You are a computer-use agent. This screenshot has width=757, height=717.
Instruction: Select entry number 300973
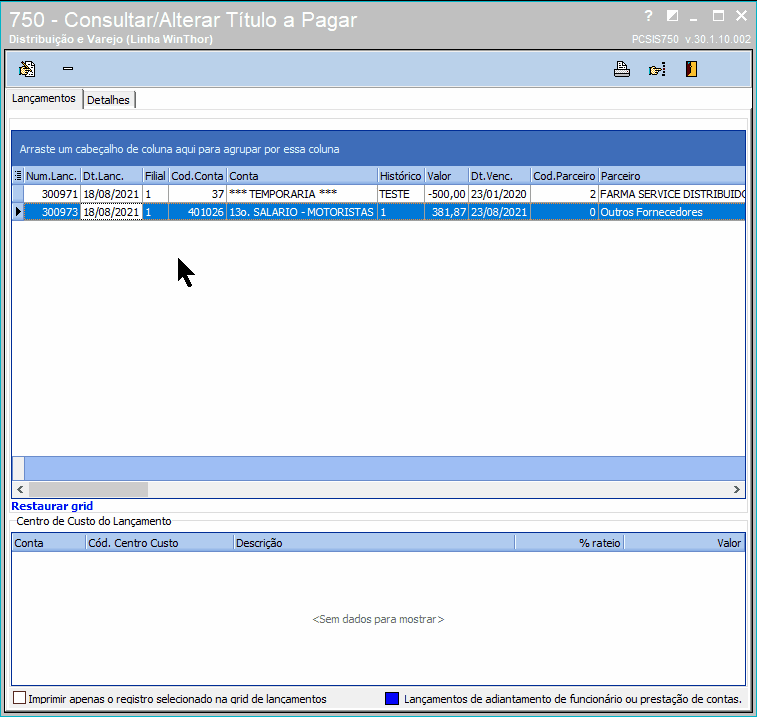(x=52, y=212)
